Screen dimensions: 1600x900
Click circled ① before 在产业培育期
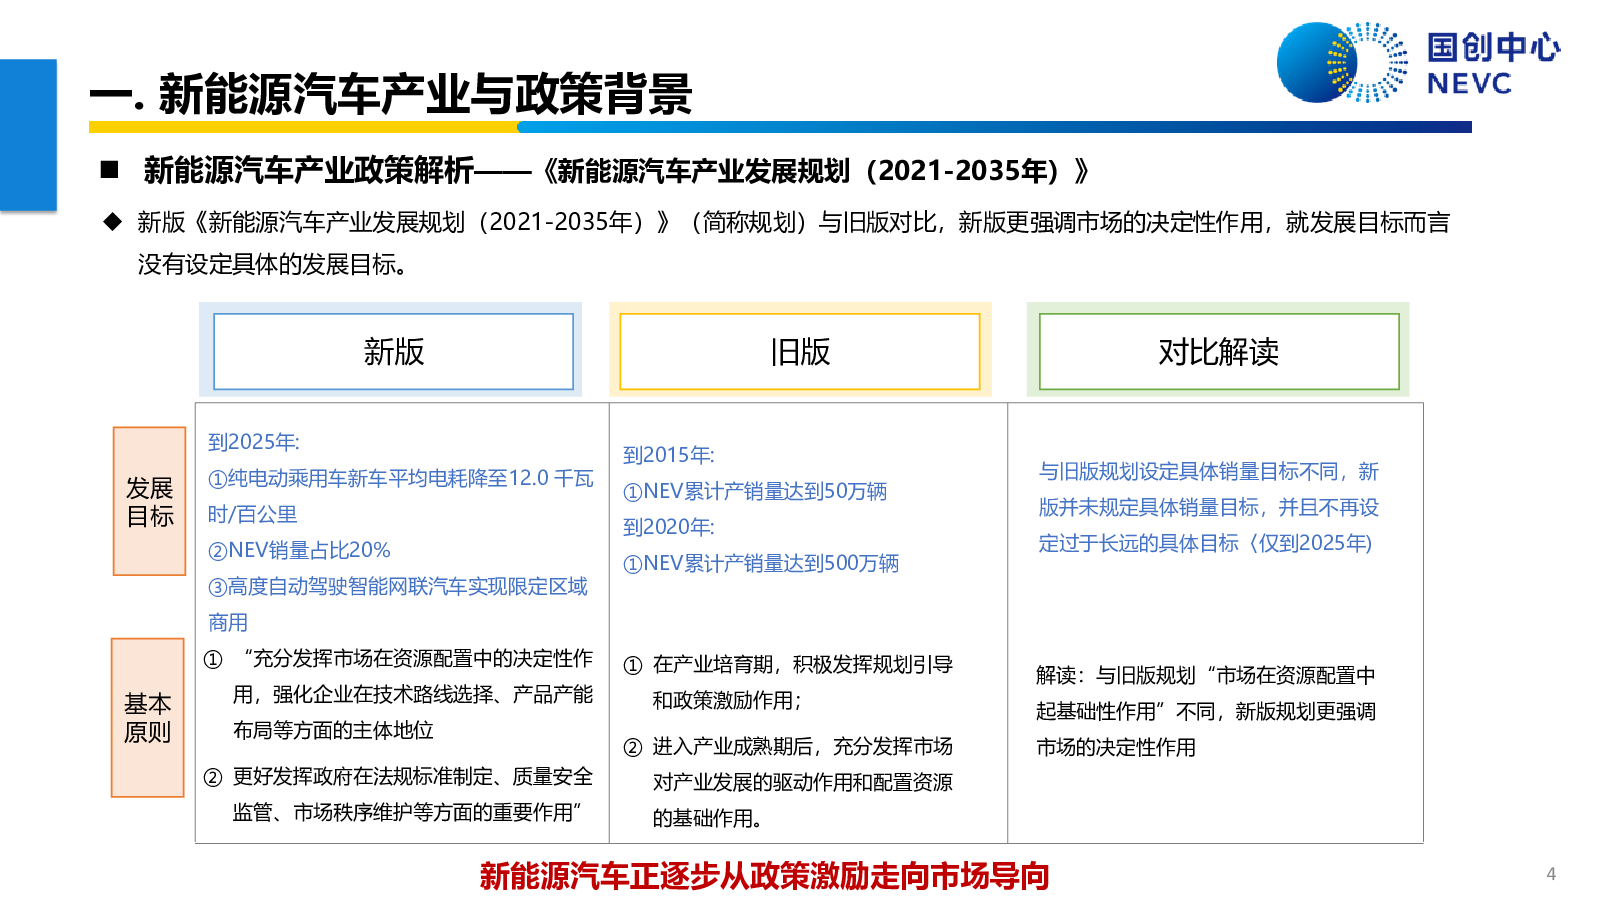[633, 666]
